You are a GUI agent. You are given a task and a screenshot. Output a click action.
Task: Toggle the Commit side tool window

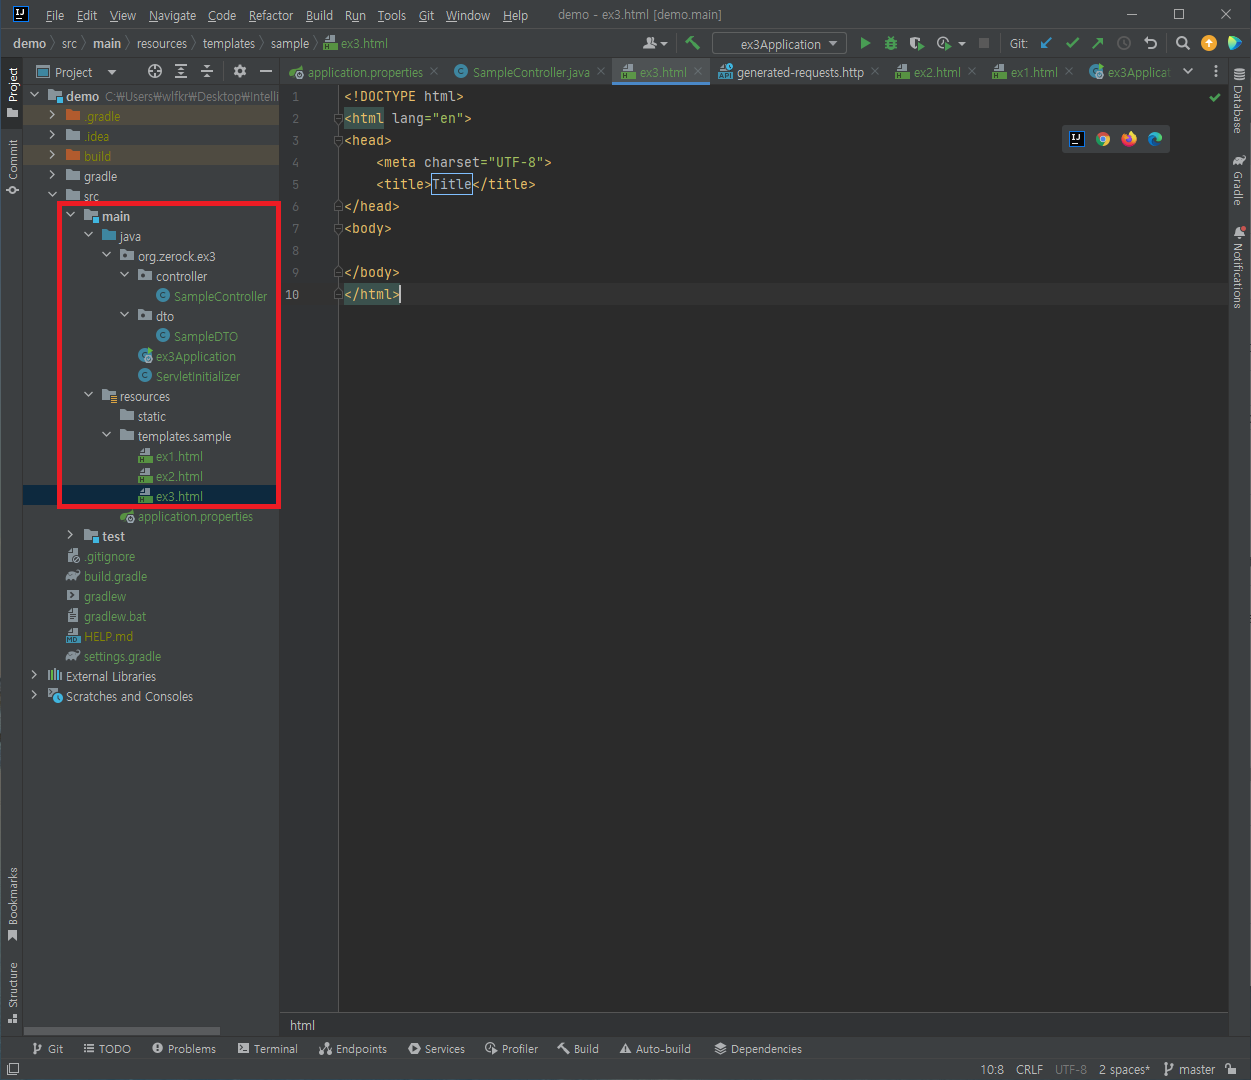point(12,167)
